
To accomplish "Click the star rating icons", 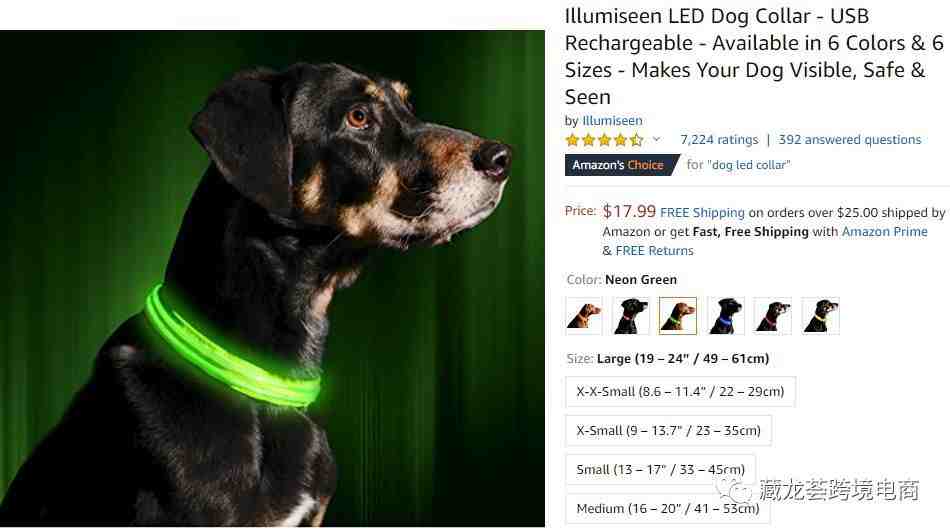I will pyautogui.click(x=604, y=141).
